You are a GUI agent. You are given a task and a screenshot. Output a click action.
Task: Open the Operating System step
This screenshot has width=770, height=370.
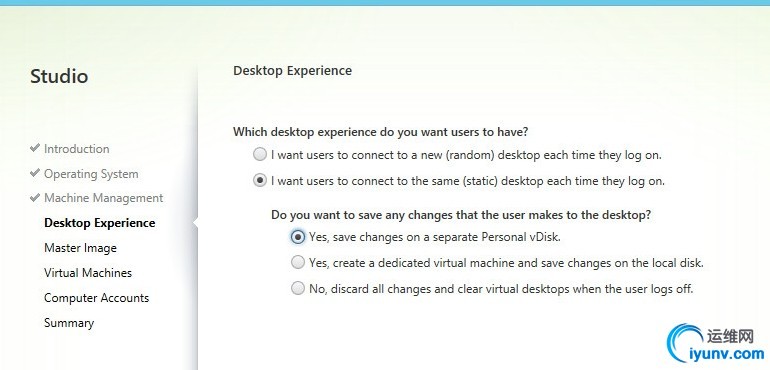coord(91,174)
